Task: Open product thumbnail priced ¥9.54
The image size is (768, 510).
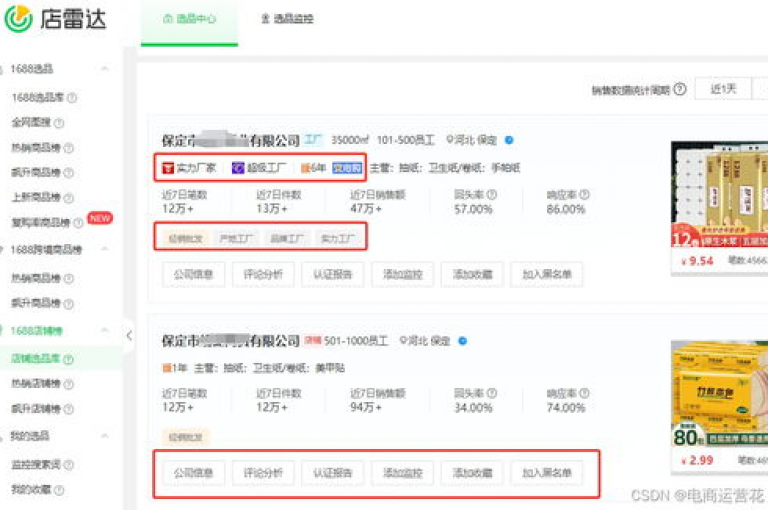Action: tap(720, 194)
